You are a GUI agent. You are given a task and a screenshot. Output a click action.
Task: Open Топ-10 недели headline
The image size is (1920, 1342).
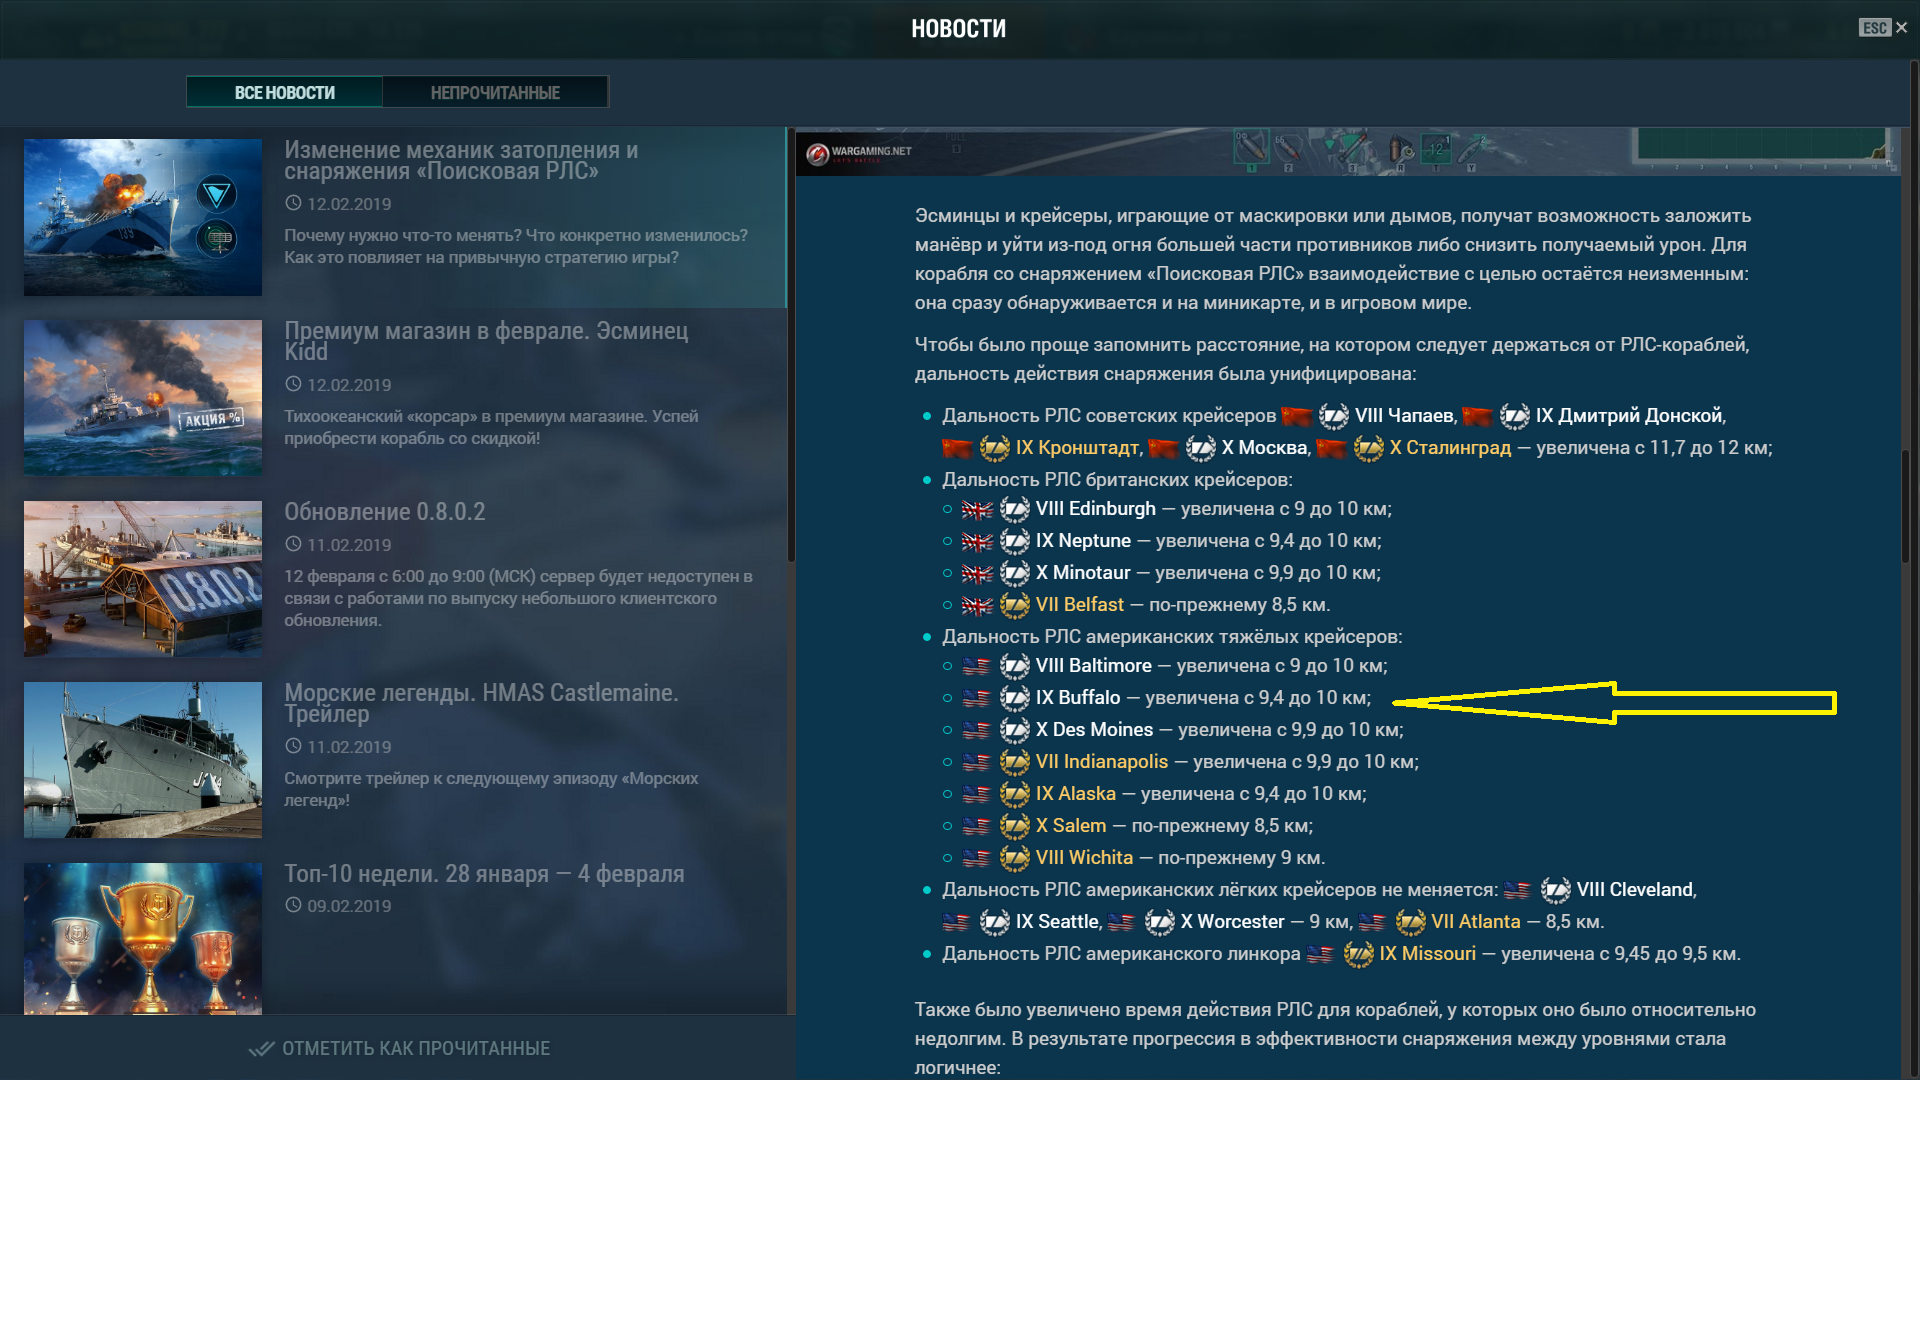click(484, 874)
